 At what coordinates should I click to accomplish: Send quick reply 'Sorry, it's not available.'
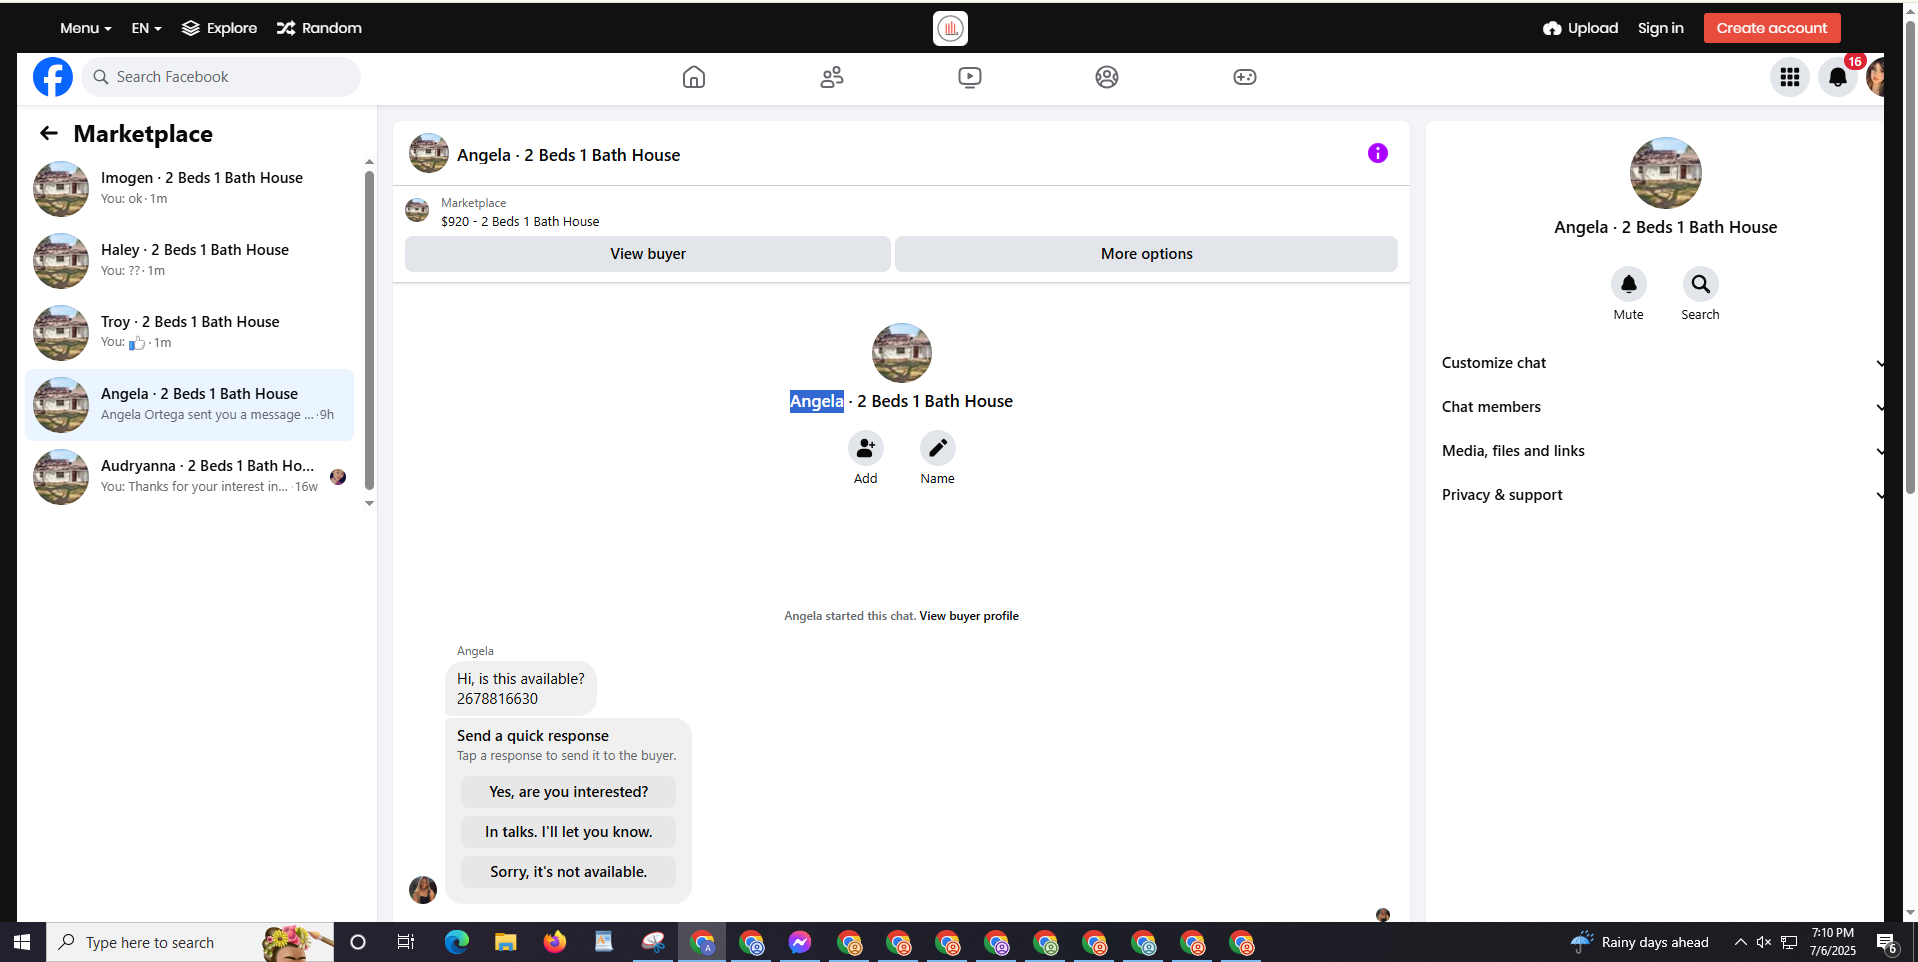pos(568,872)
